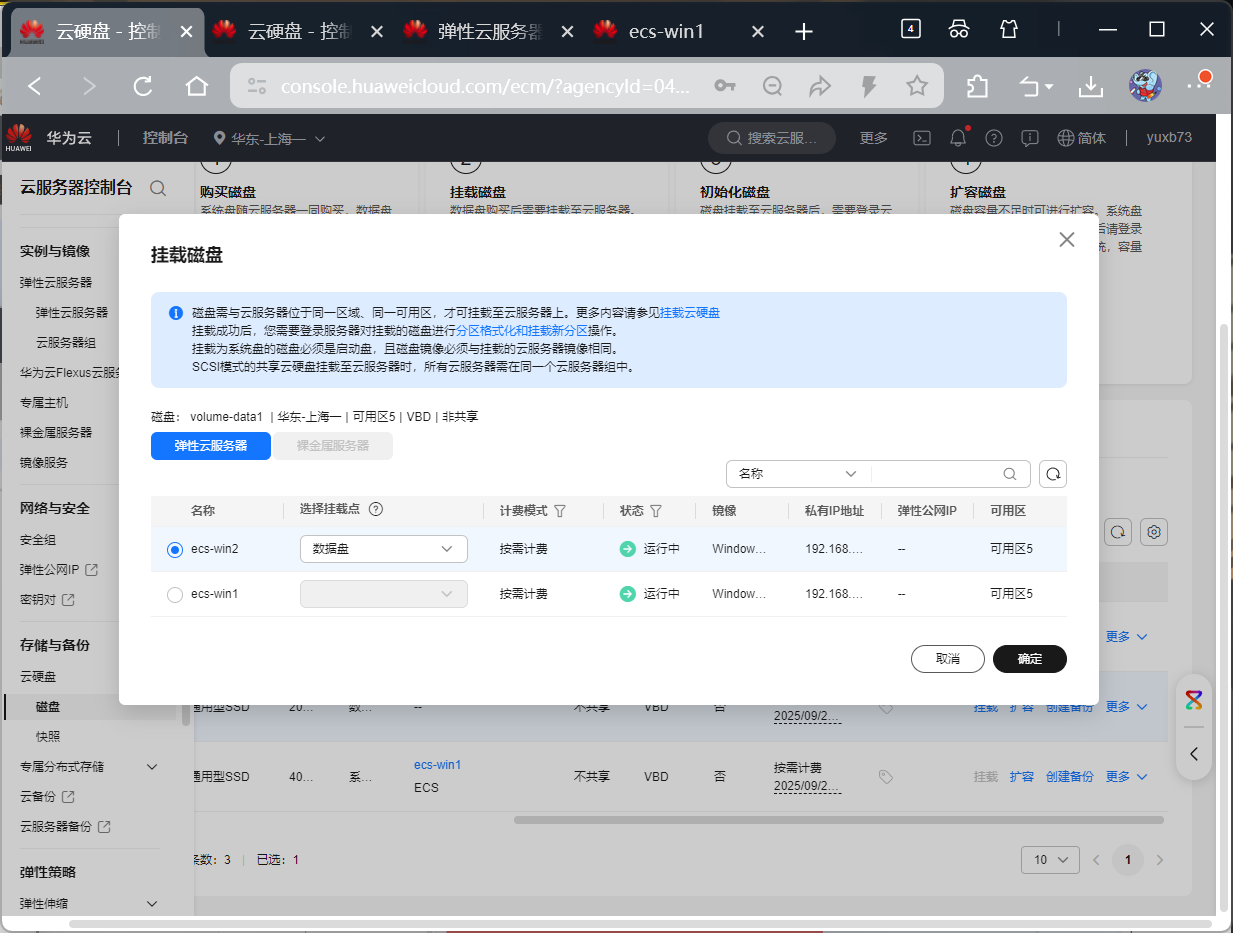
Task: Go back in browser history
Action: pyautogui.click(x=35, y=86)
